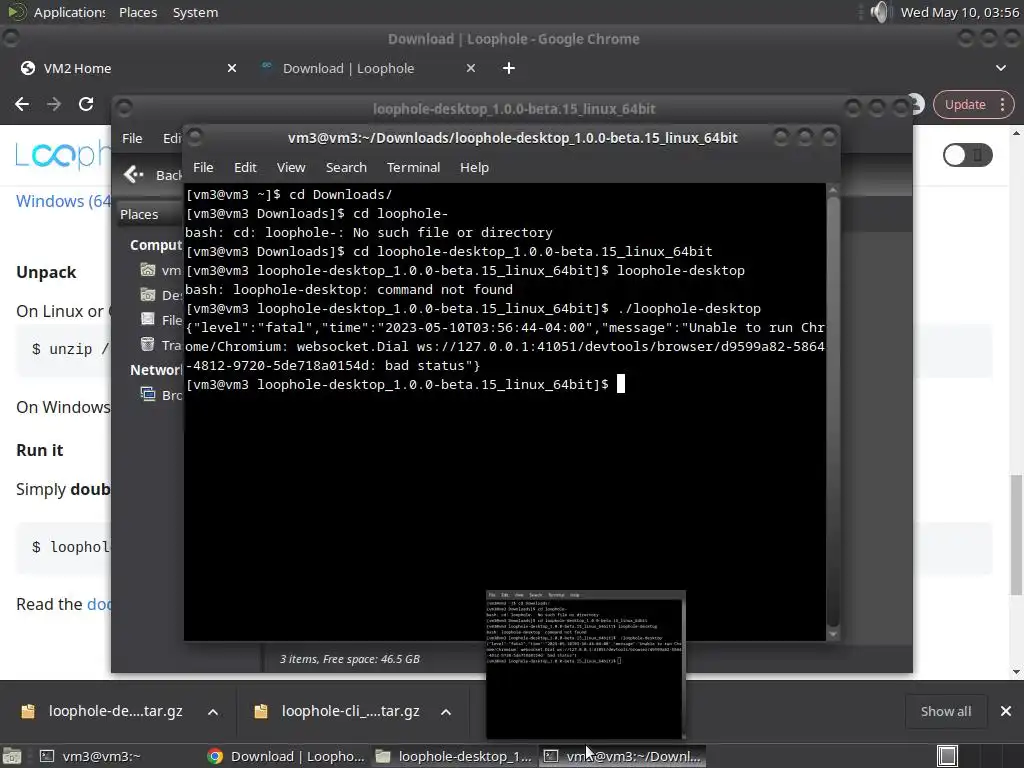
Task: Click the Chrome page vertical scrollbar thumb
Action: [x=1016, y=536]
